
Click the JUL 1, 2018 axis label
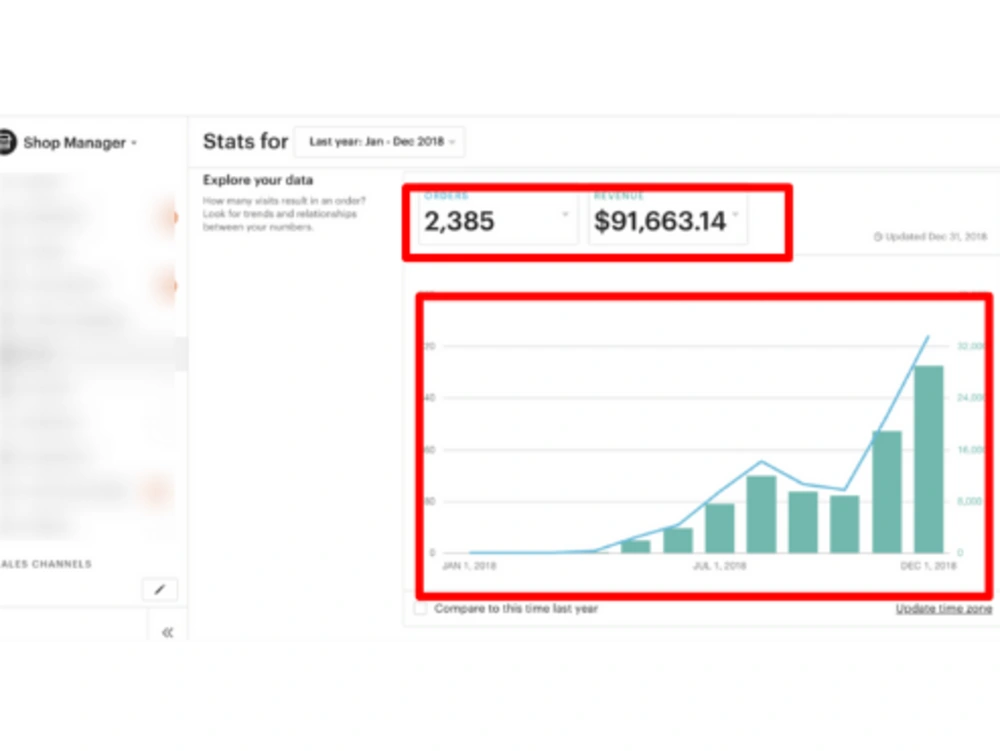pyautogui.click(x=719, y=565)
